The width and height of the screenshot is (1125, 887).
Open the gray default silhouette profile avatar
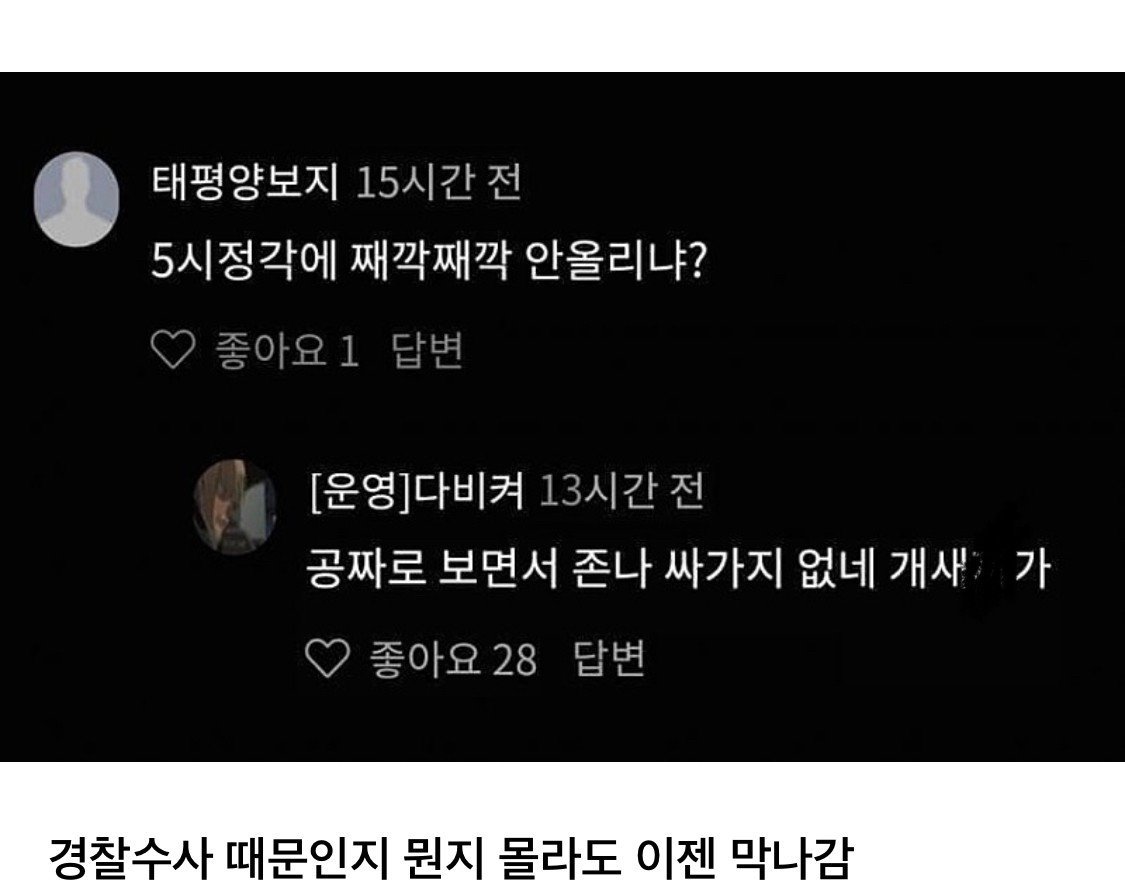click(x=77, y=199)
